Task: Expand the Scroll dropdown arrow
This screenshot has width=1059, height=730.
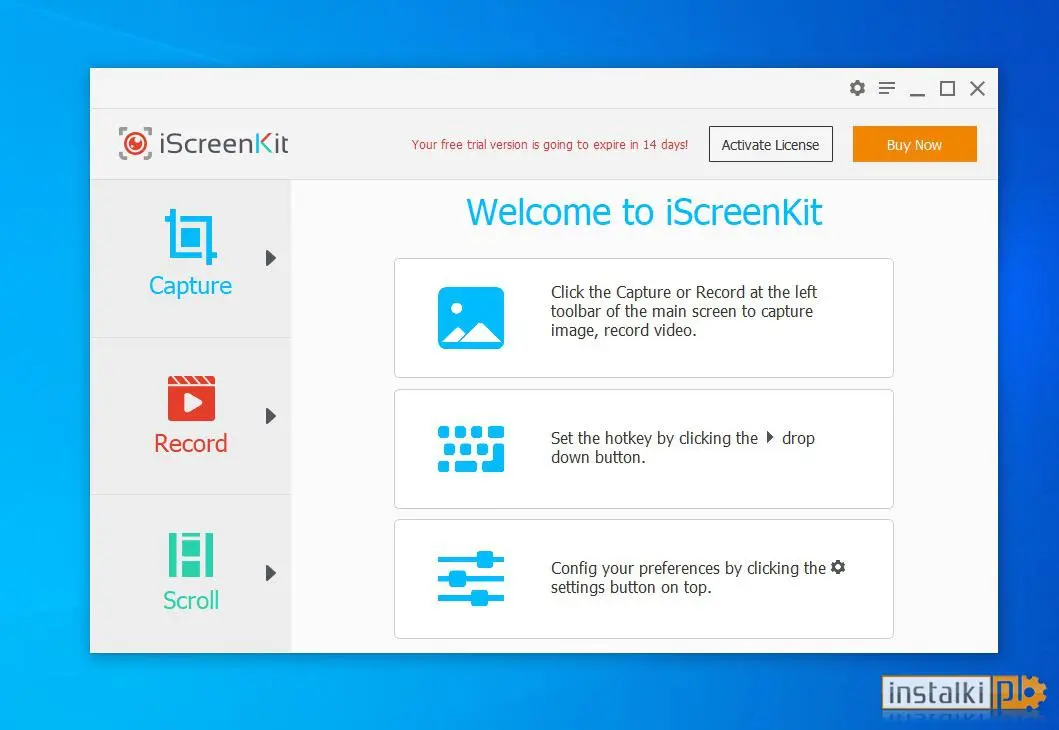Action: tap(271, 573)
